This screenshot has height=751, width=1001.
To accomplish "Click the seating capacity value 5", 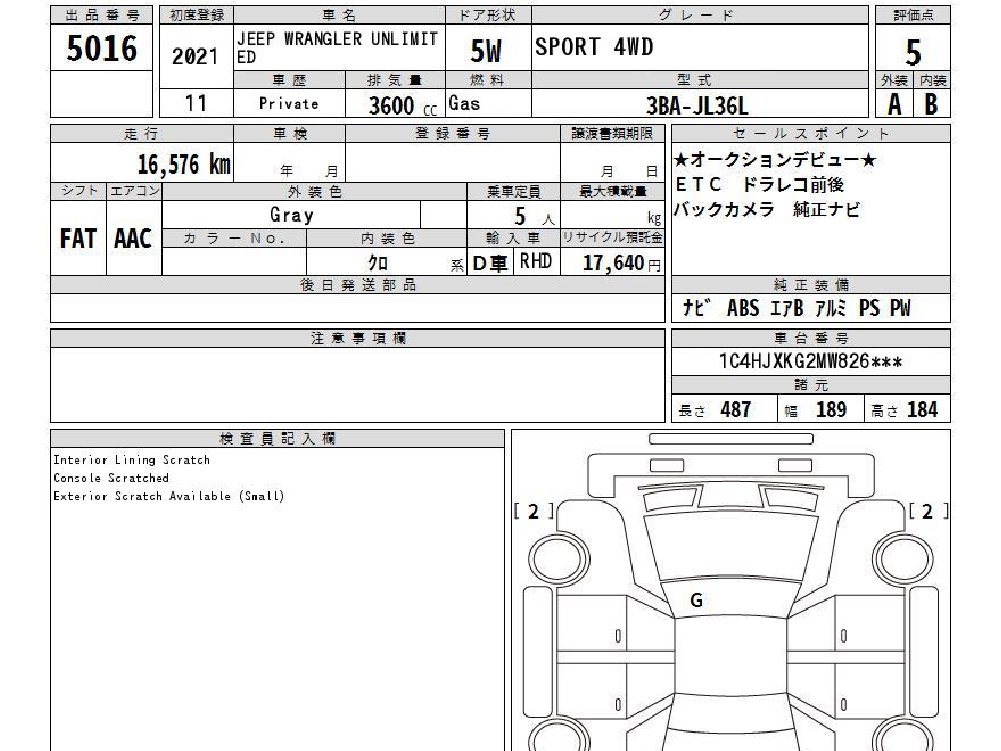I will point(520,216).
